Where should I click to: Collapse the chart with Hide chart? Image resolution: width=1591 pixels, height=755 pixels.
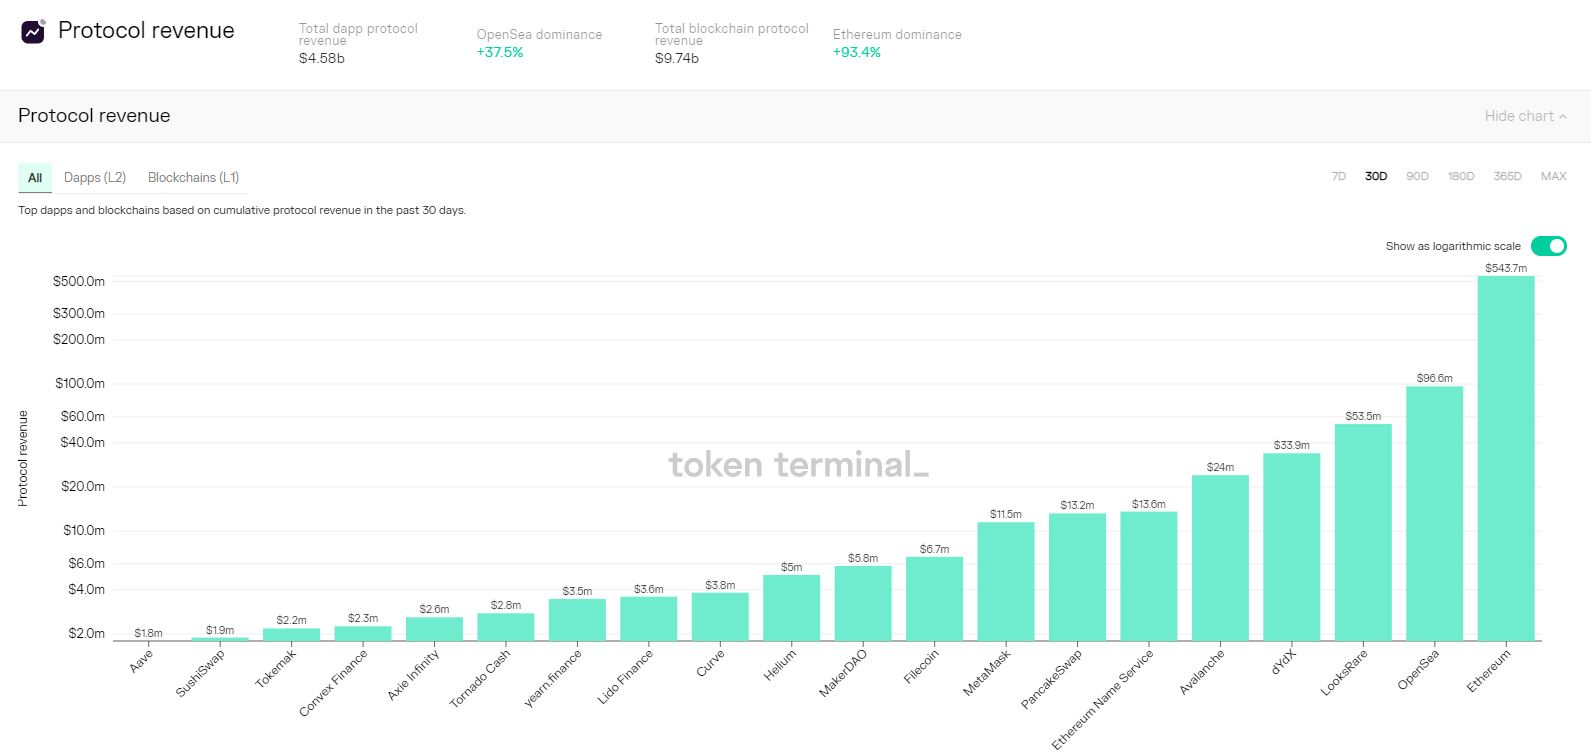pos(1525,116)
